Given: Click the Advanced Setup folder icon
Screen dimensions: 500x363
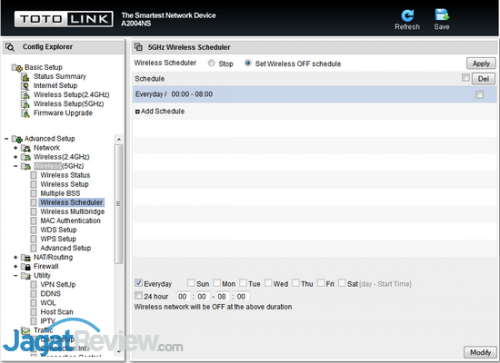Looking at the screenshot, I should [x=17, y=139].
